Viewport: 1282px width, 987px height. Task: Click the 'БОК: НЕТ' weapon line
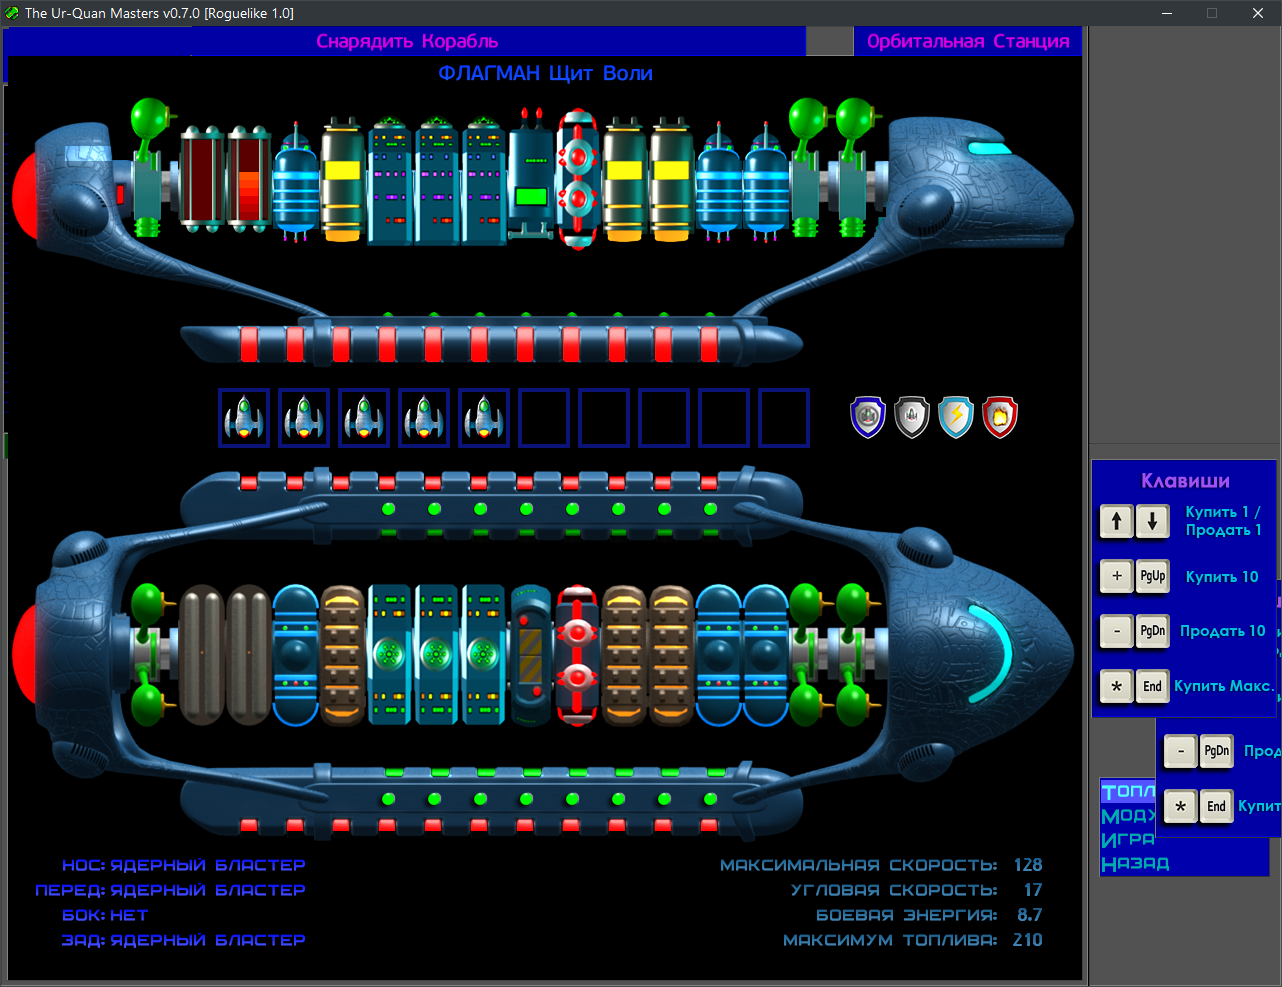coord(105,915)
